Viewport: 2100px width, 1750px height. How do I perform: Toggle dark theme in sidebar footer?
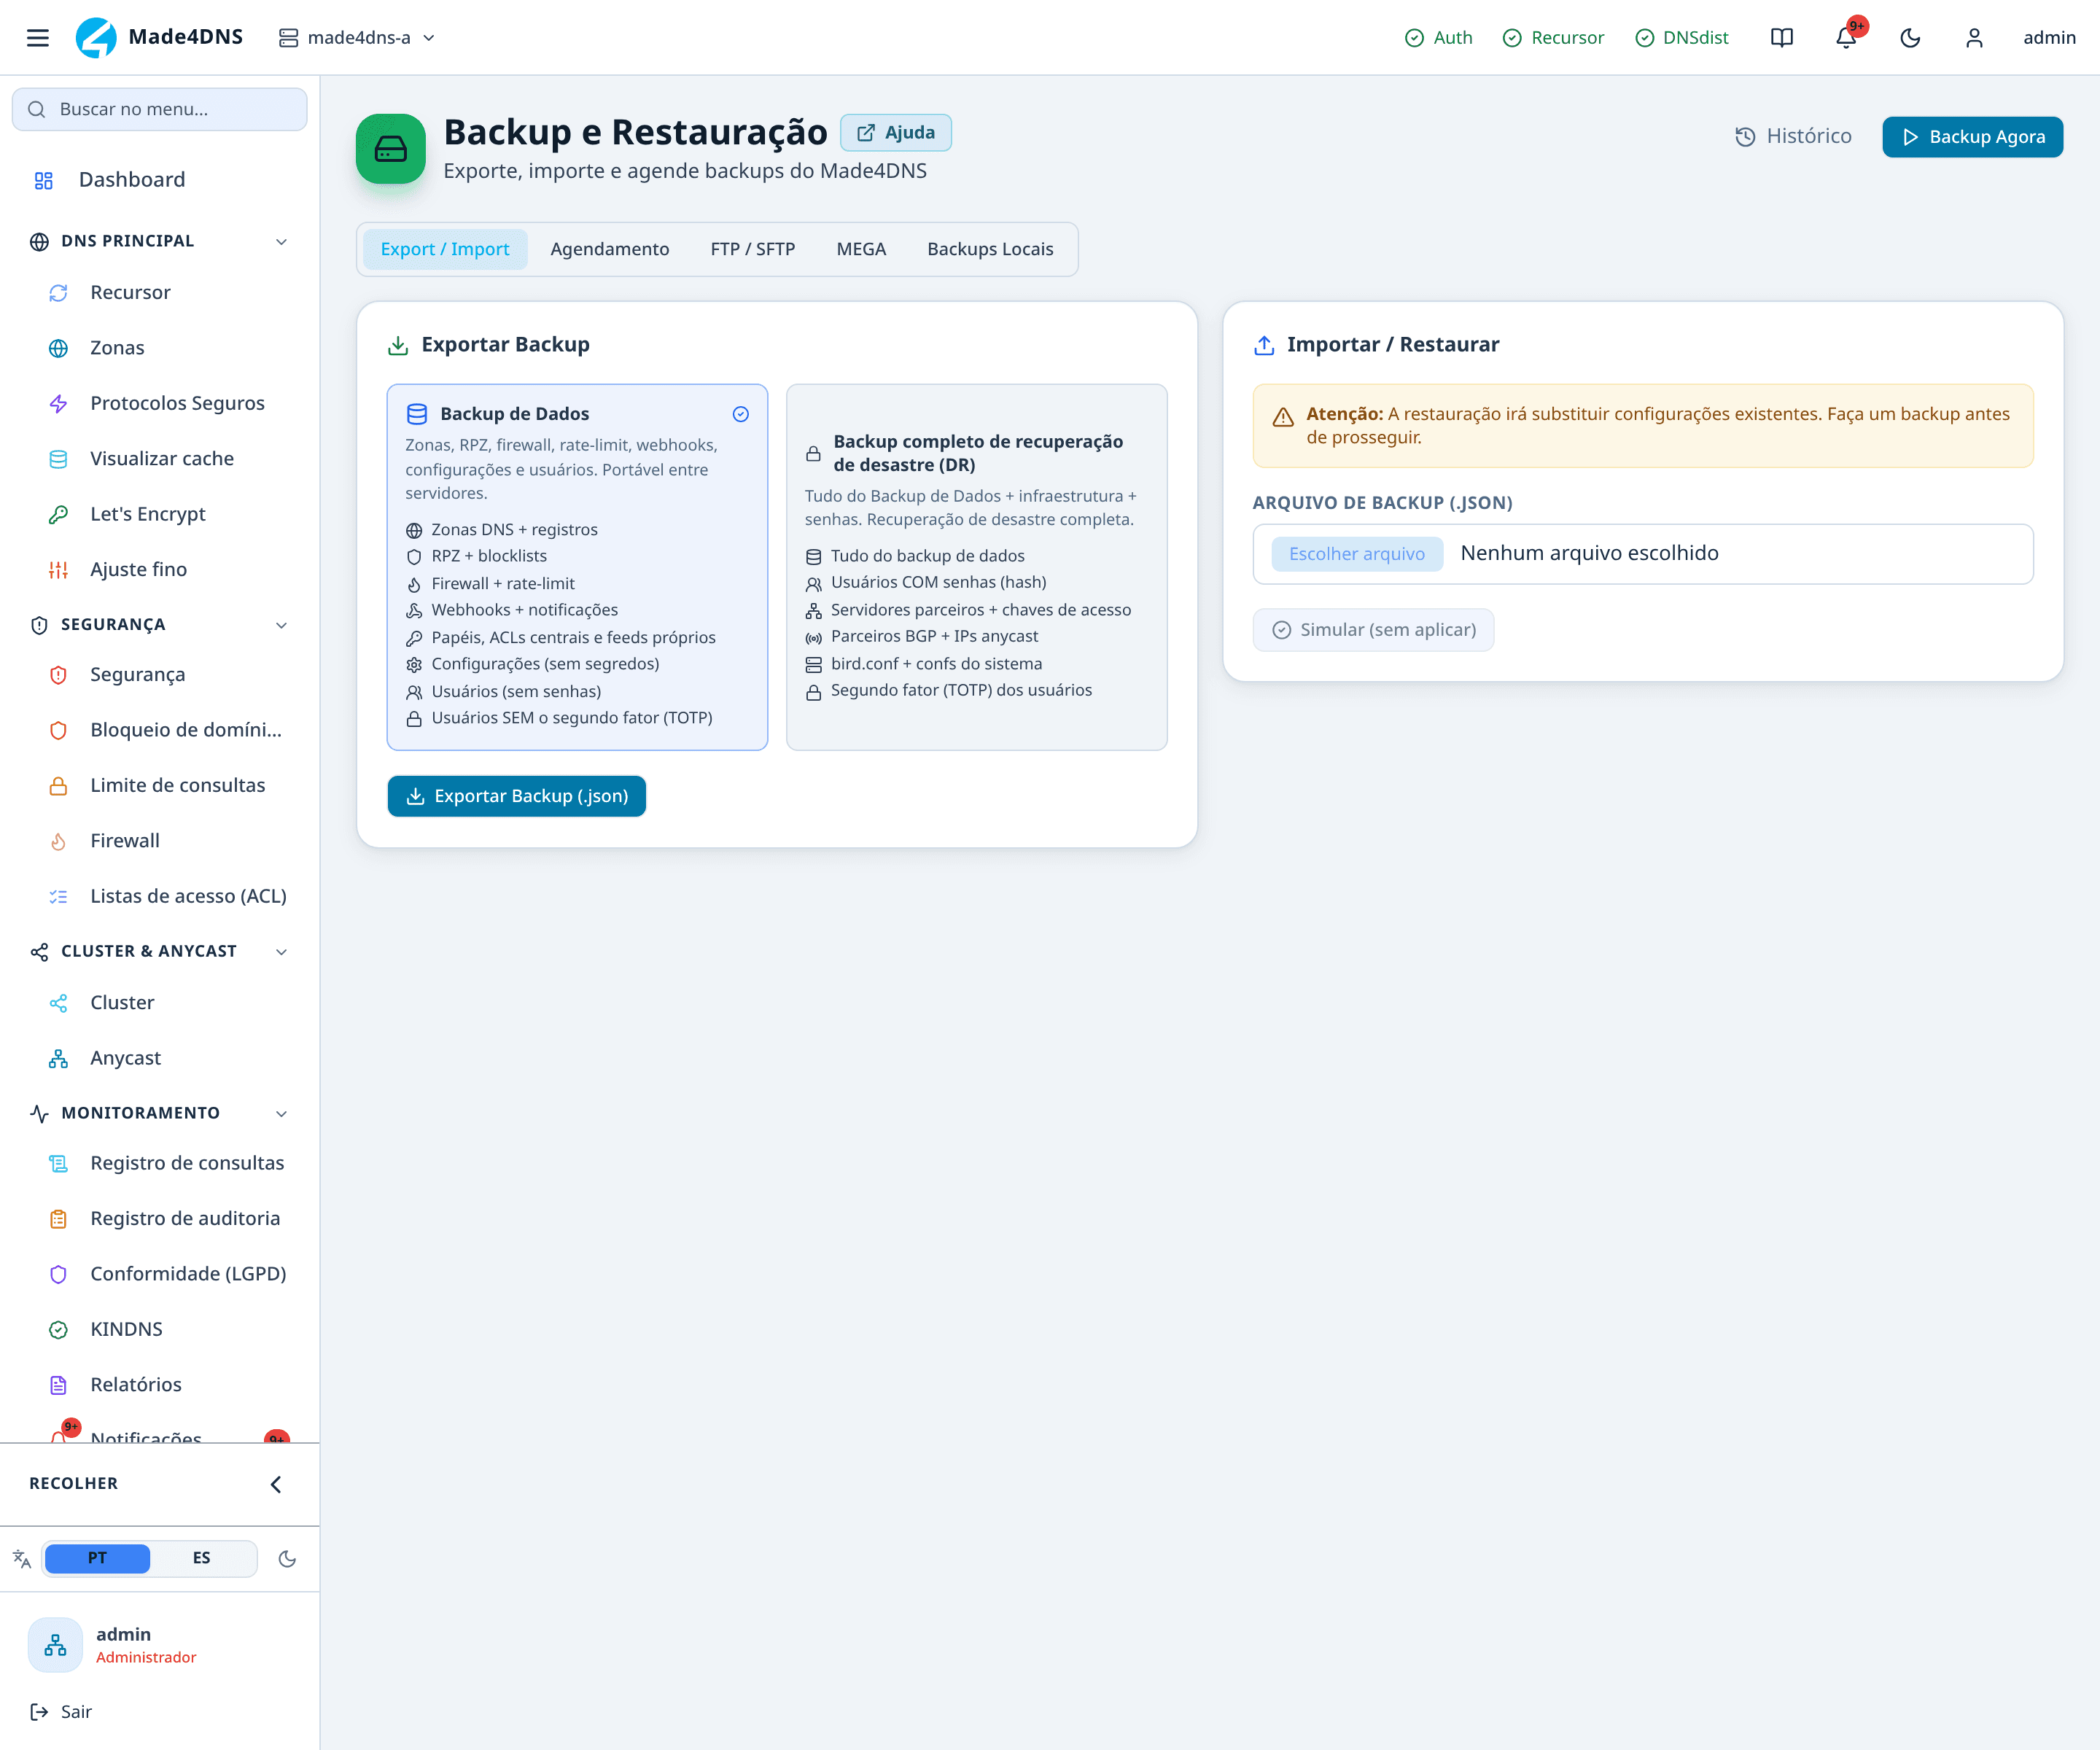tap(287, 1559)
